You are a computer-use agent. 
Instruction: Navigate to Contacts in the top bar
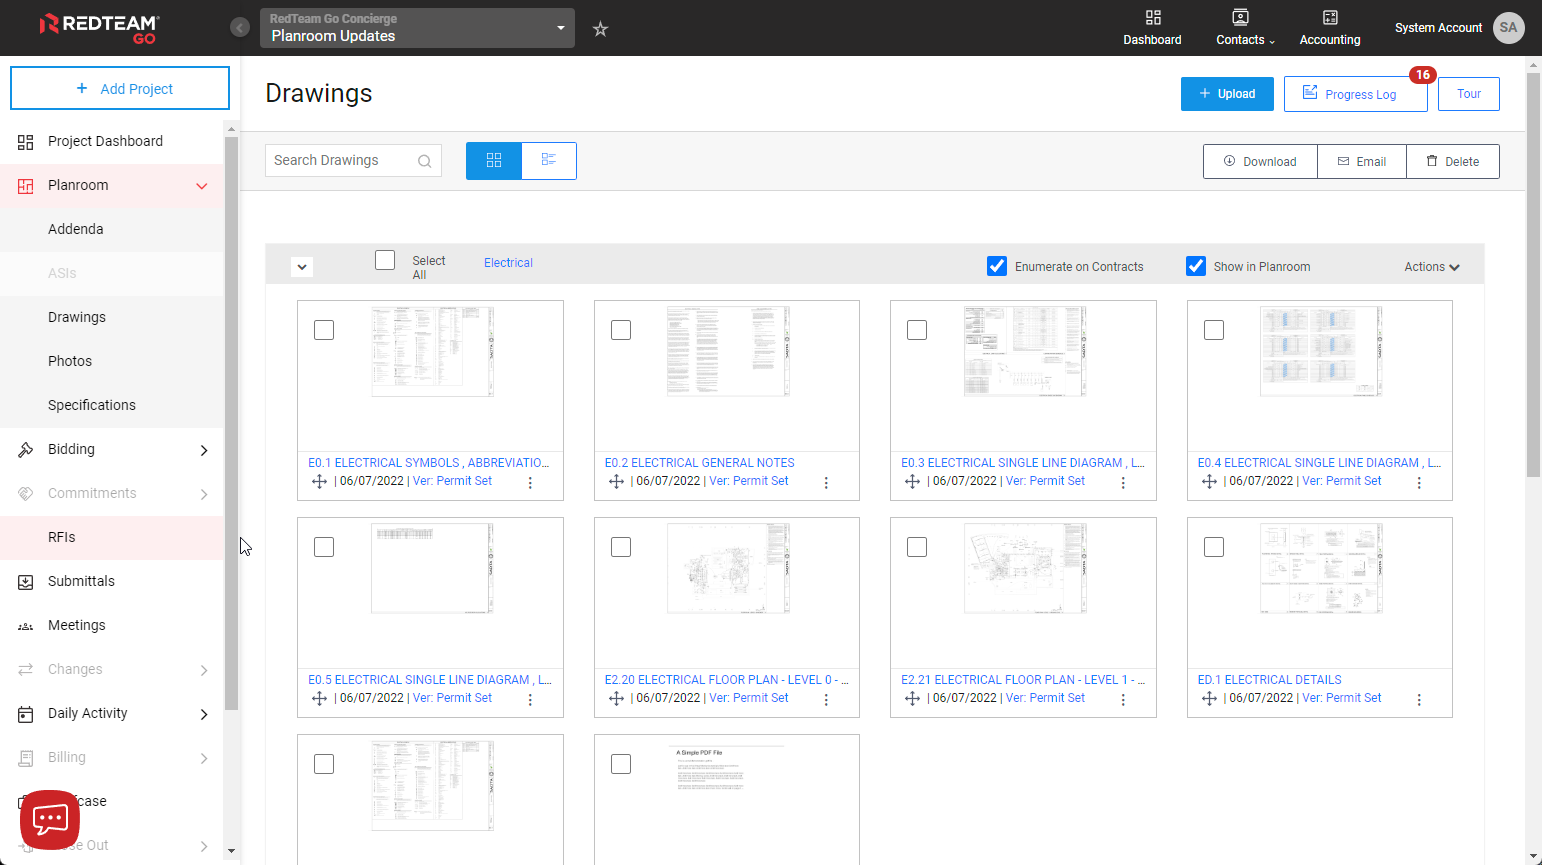[1240, 28]
